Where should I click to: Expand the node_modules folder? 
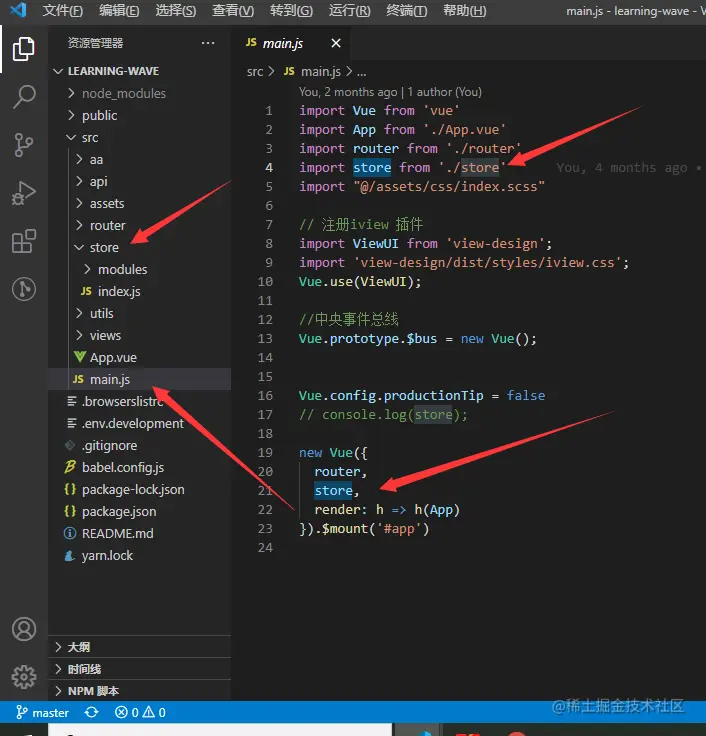[139, 93]
